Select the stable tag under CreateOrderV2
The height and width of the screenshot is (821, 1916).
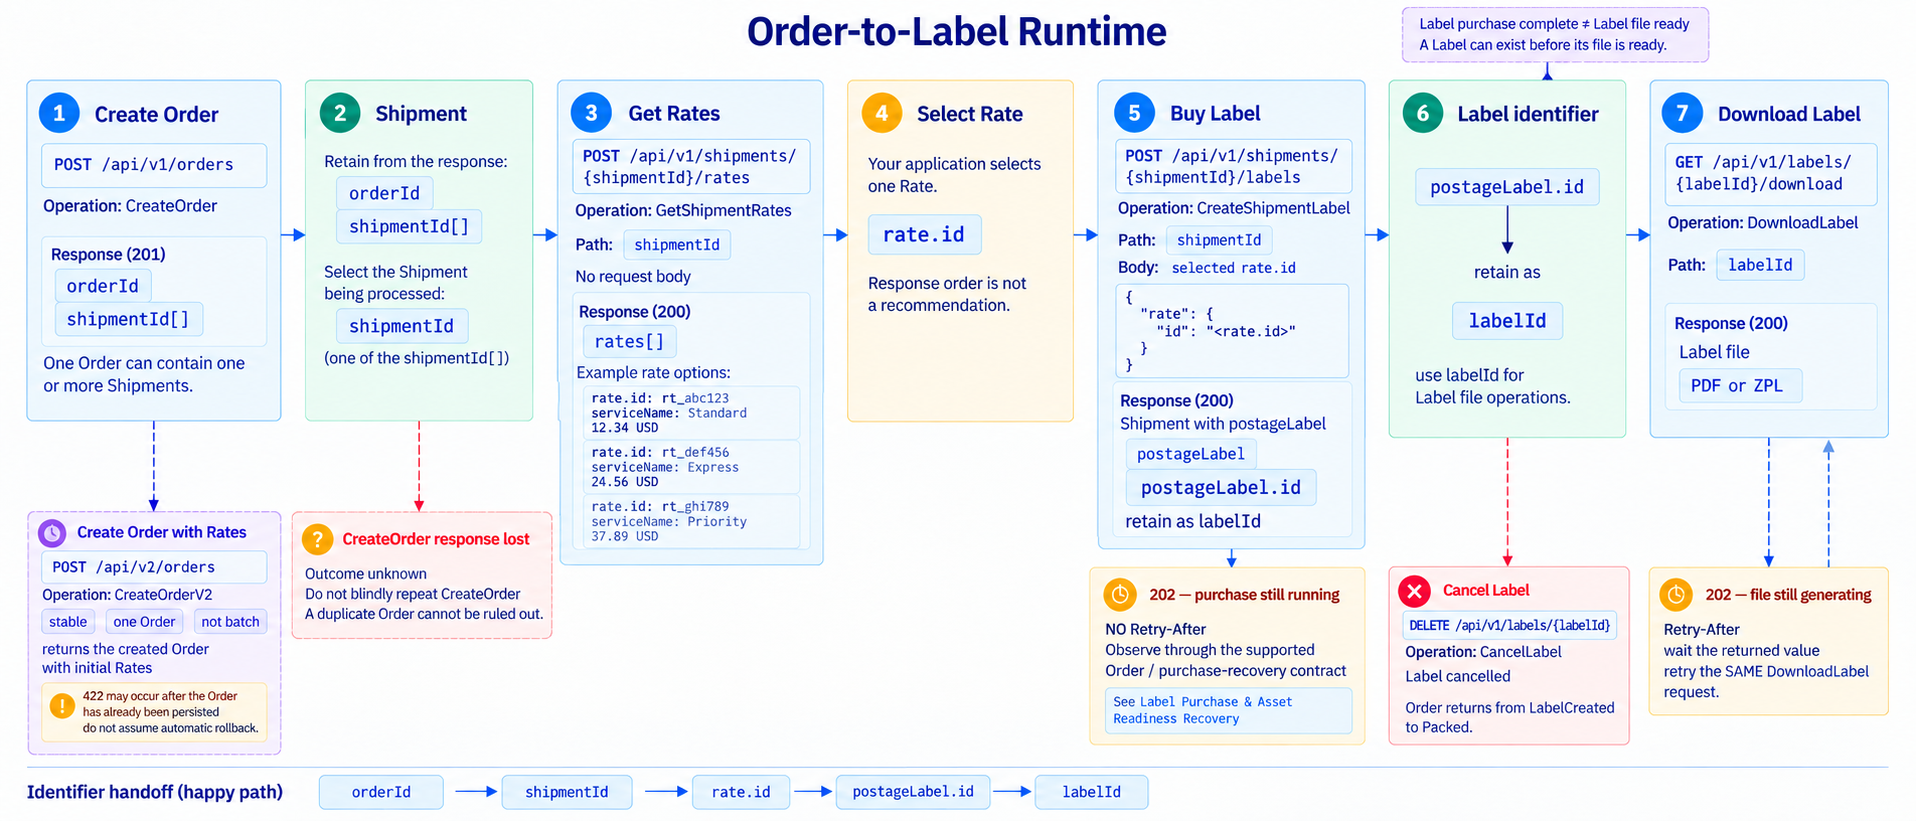pyautogui.click(x=68, y=622)
